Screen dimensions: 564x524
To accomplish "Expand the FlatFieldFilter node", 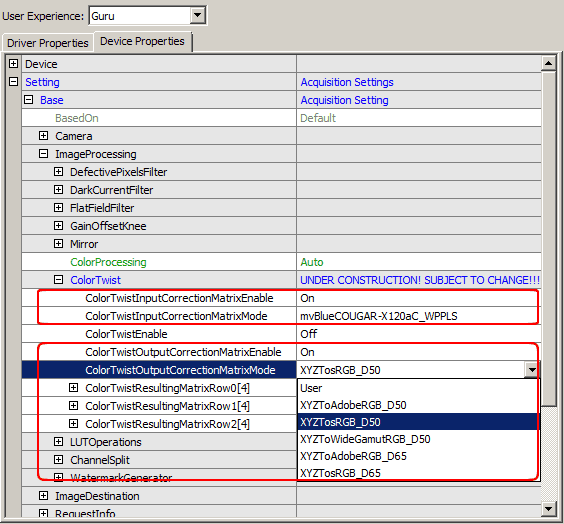I will tap(59, 208).
